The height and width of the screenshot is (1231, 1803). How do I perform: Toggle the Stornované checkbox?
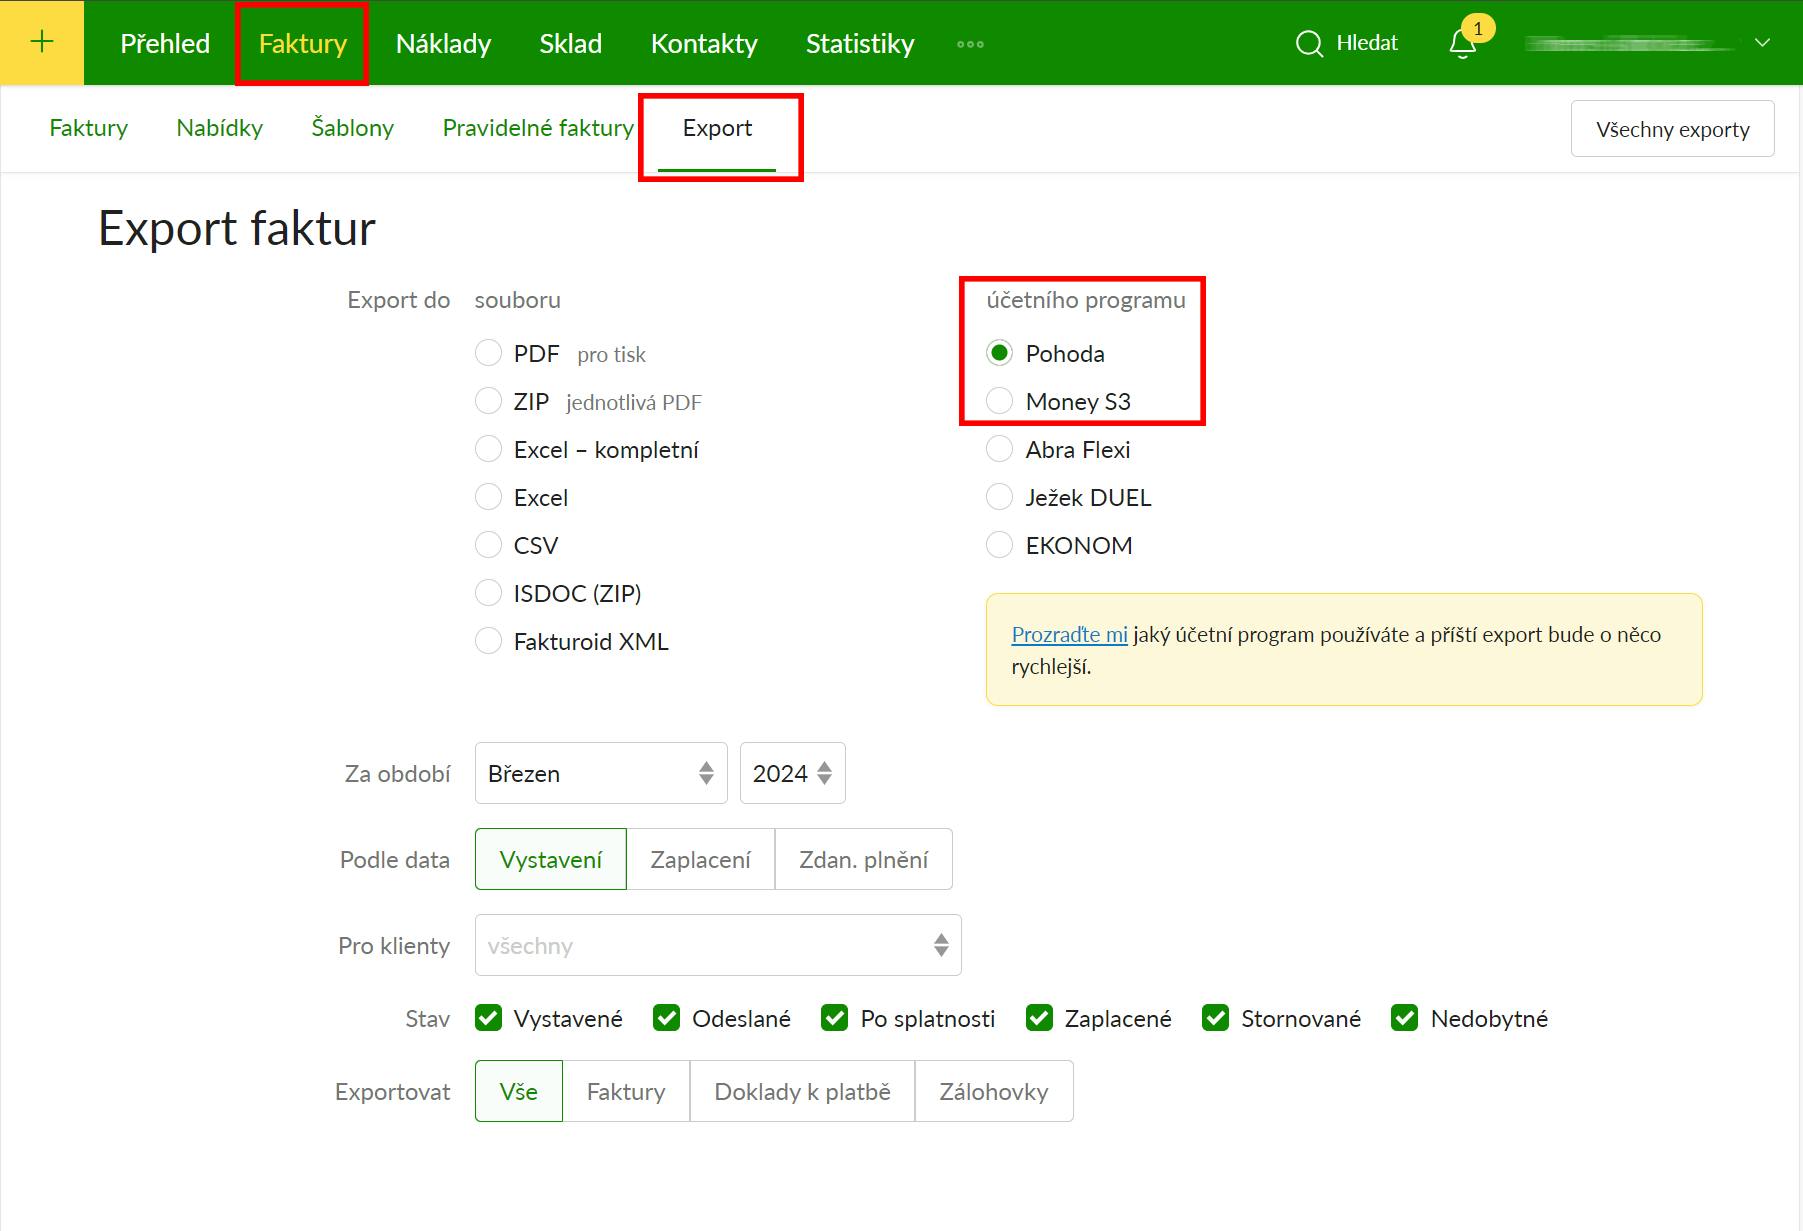(1216, 1018)
